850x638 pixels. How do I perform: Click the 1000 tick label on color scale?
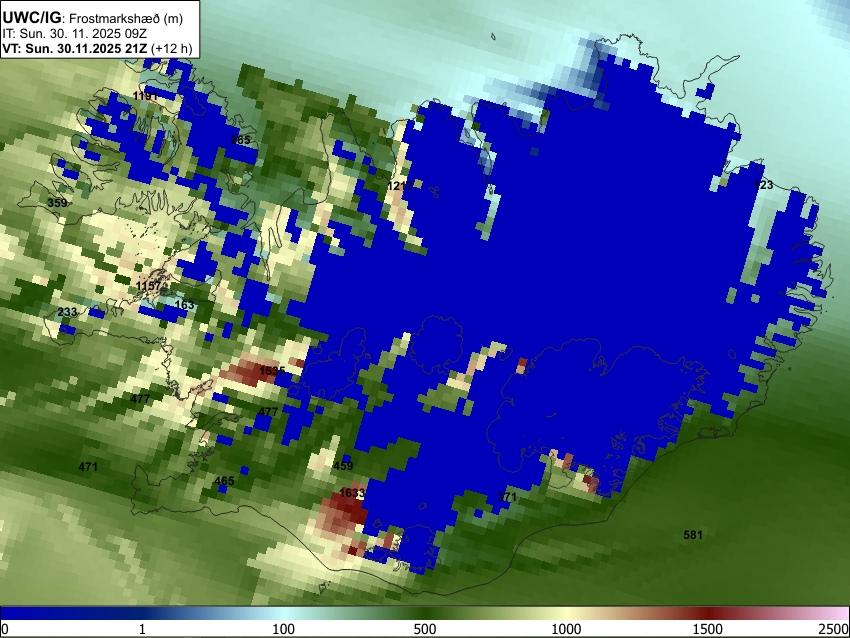coord(566,629)
